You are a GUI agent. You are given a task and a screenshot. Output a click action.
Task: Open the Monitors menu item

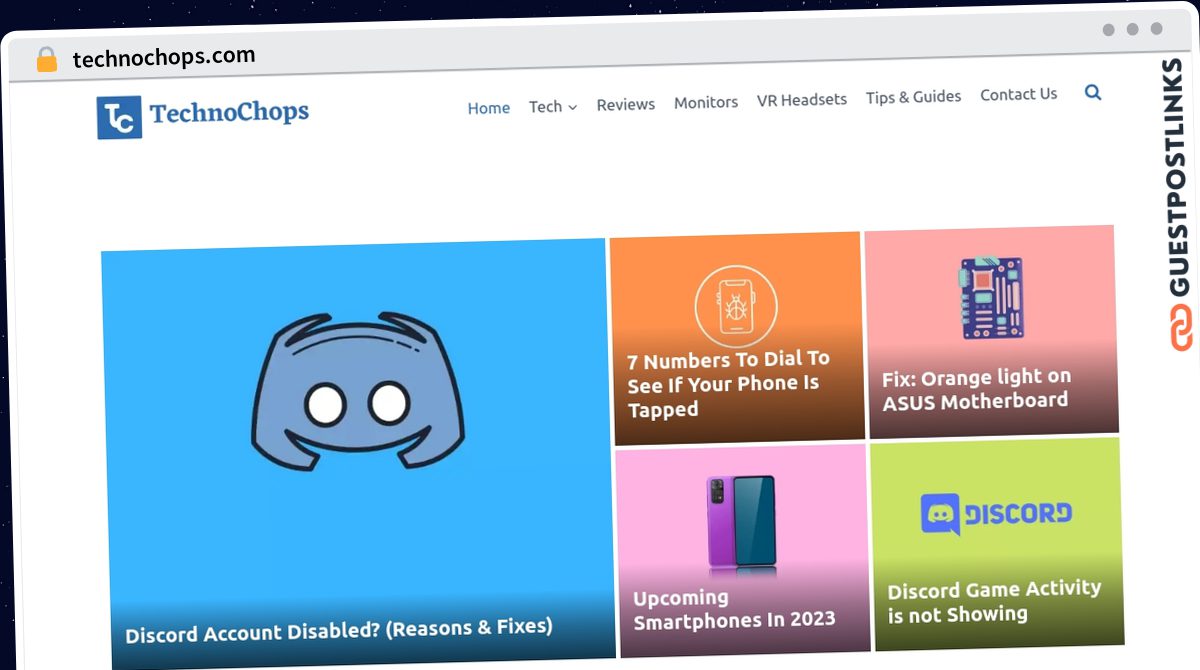706,102
